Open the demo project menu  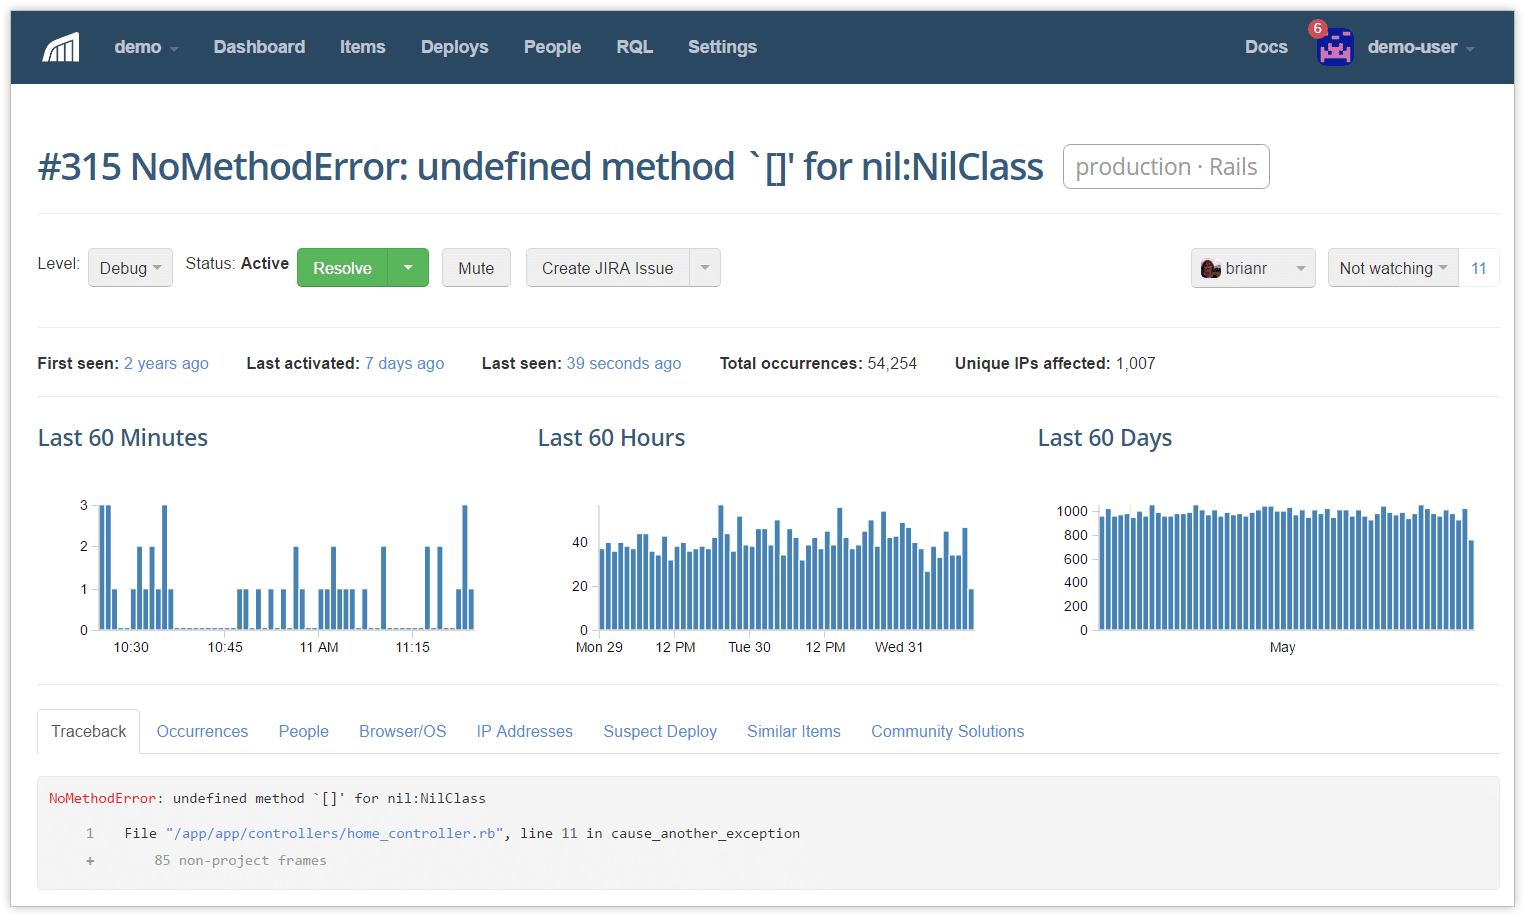[146, 47]
